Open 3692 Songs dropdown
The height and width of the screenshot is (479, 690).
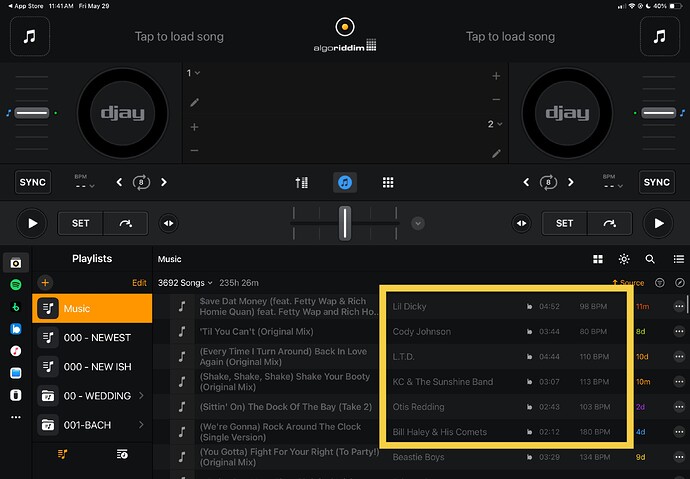tap(185, 283)
